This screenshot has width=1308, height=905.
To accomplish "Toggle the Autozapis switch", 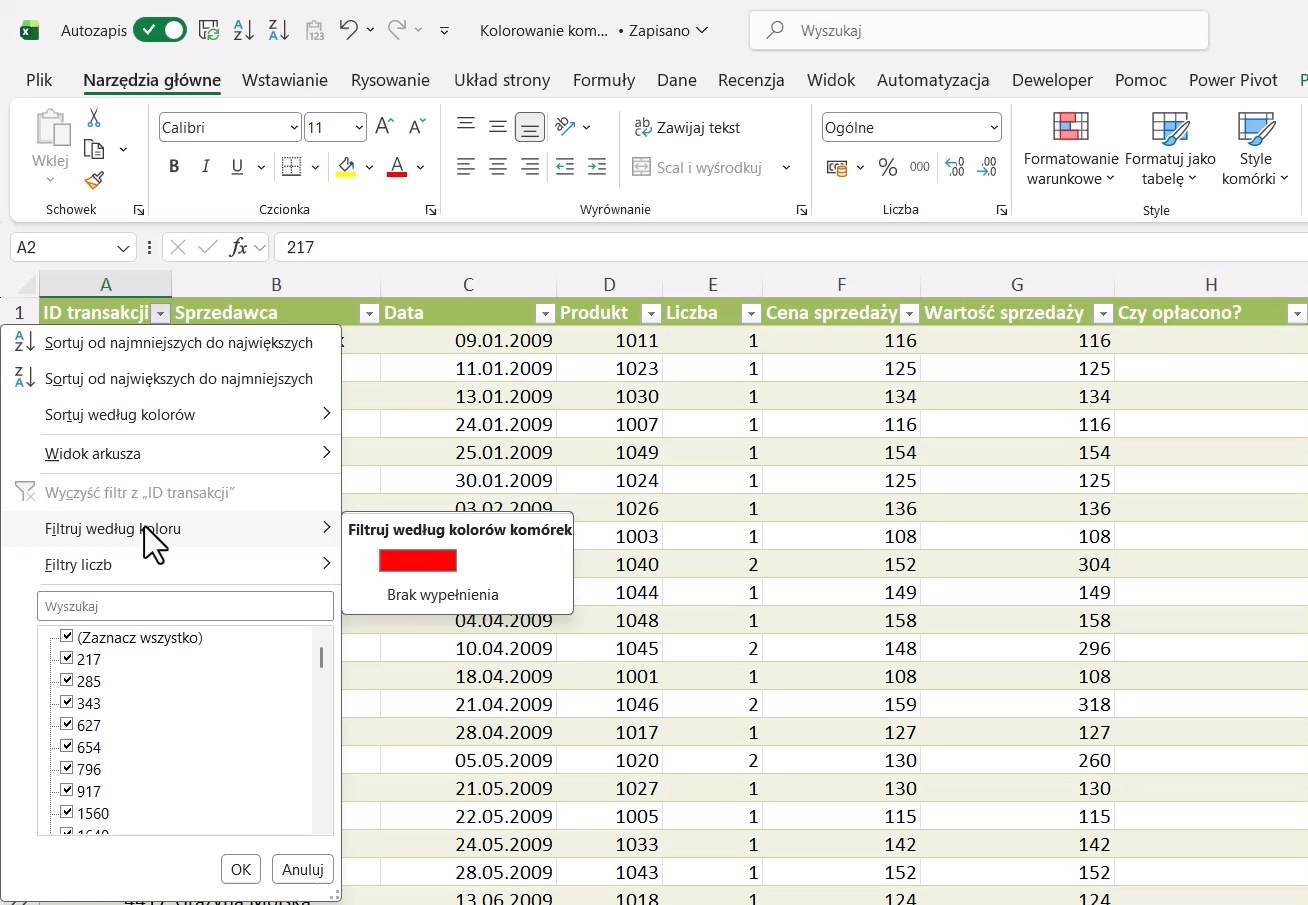I will coord(160,30).
